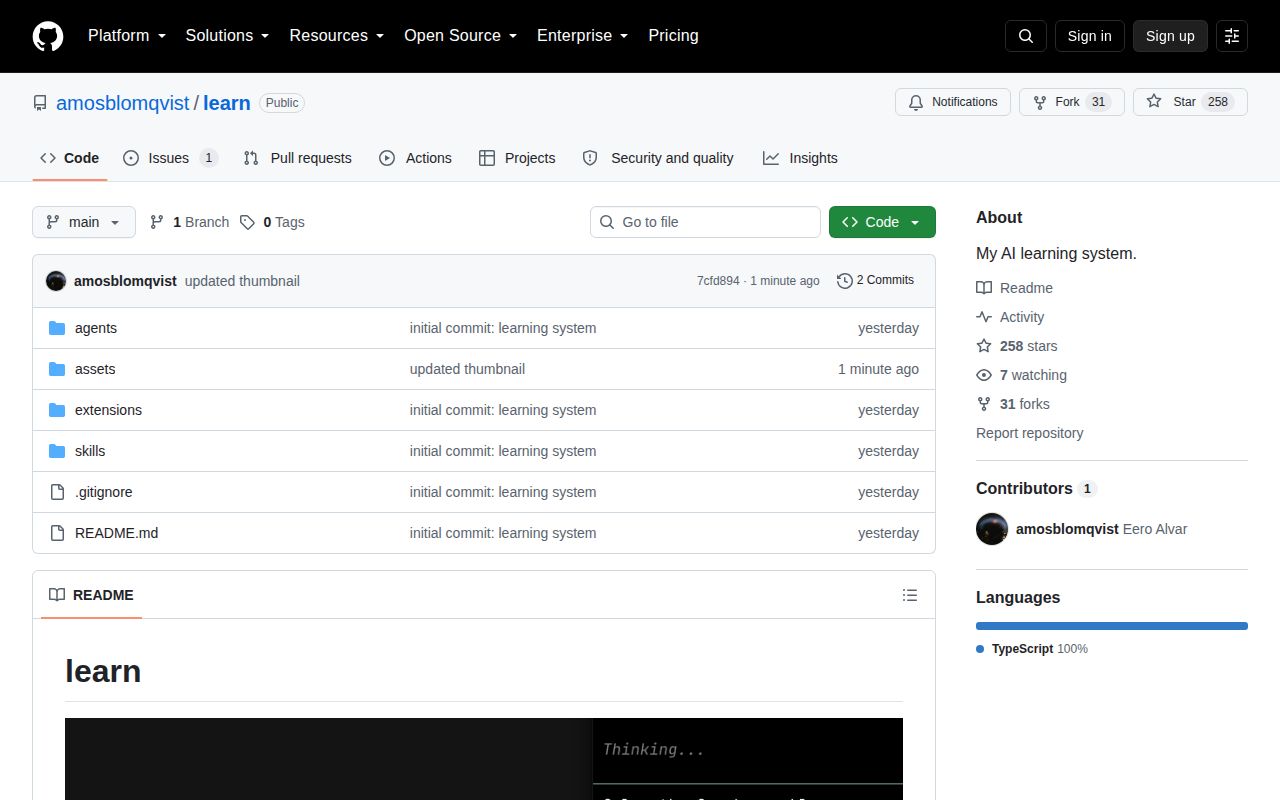View the 7 watching link
Viewport: 1280px width, 800px height.
1021,375
